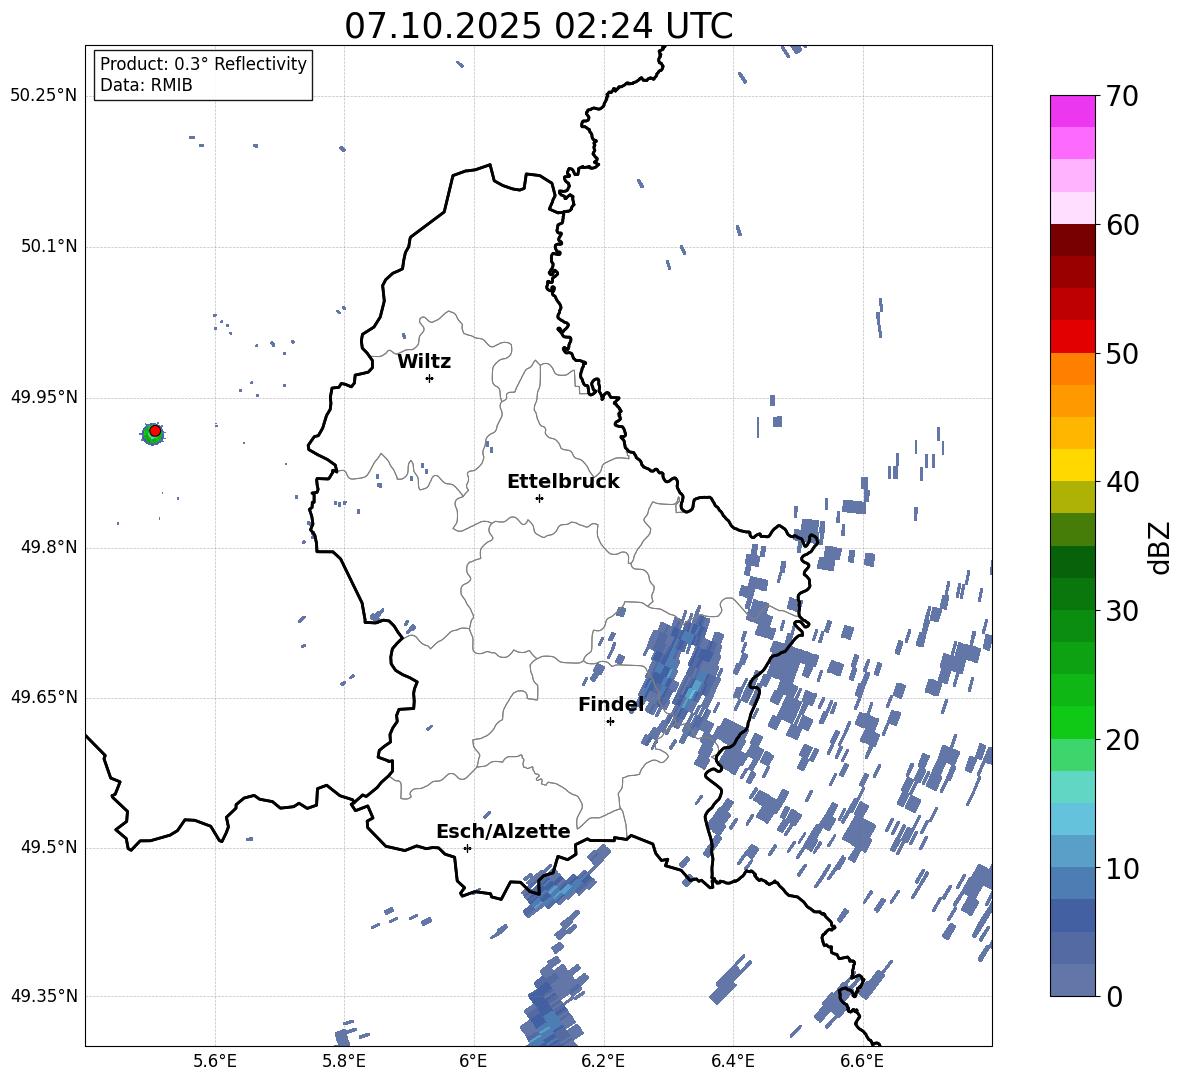The height and width of the screenshot is (1081, 1184).
Task: Click the colorbar tick label 20
Action: click(1122, 740)
